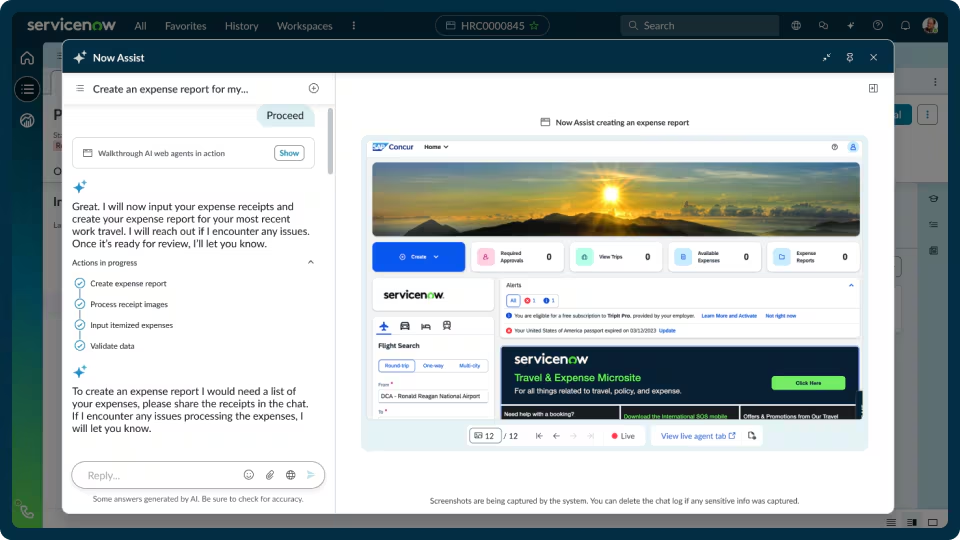Open the chat conversations icon in header
Image resolution: width=960 pixels, height=540 pixels.
click(x=823, y=26)
